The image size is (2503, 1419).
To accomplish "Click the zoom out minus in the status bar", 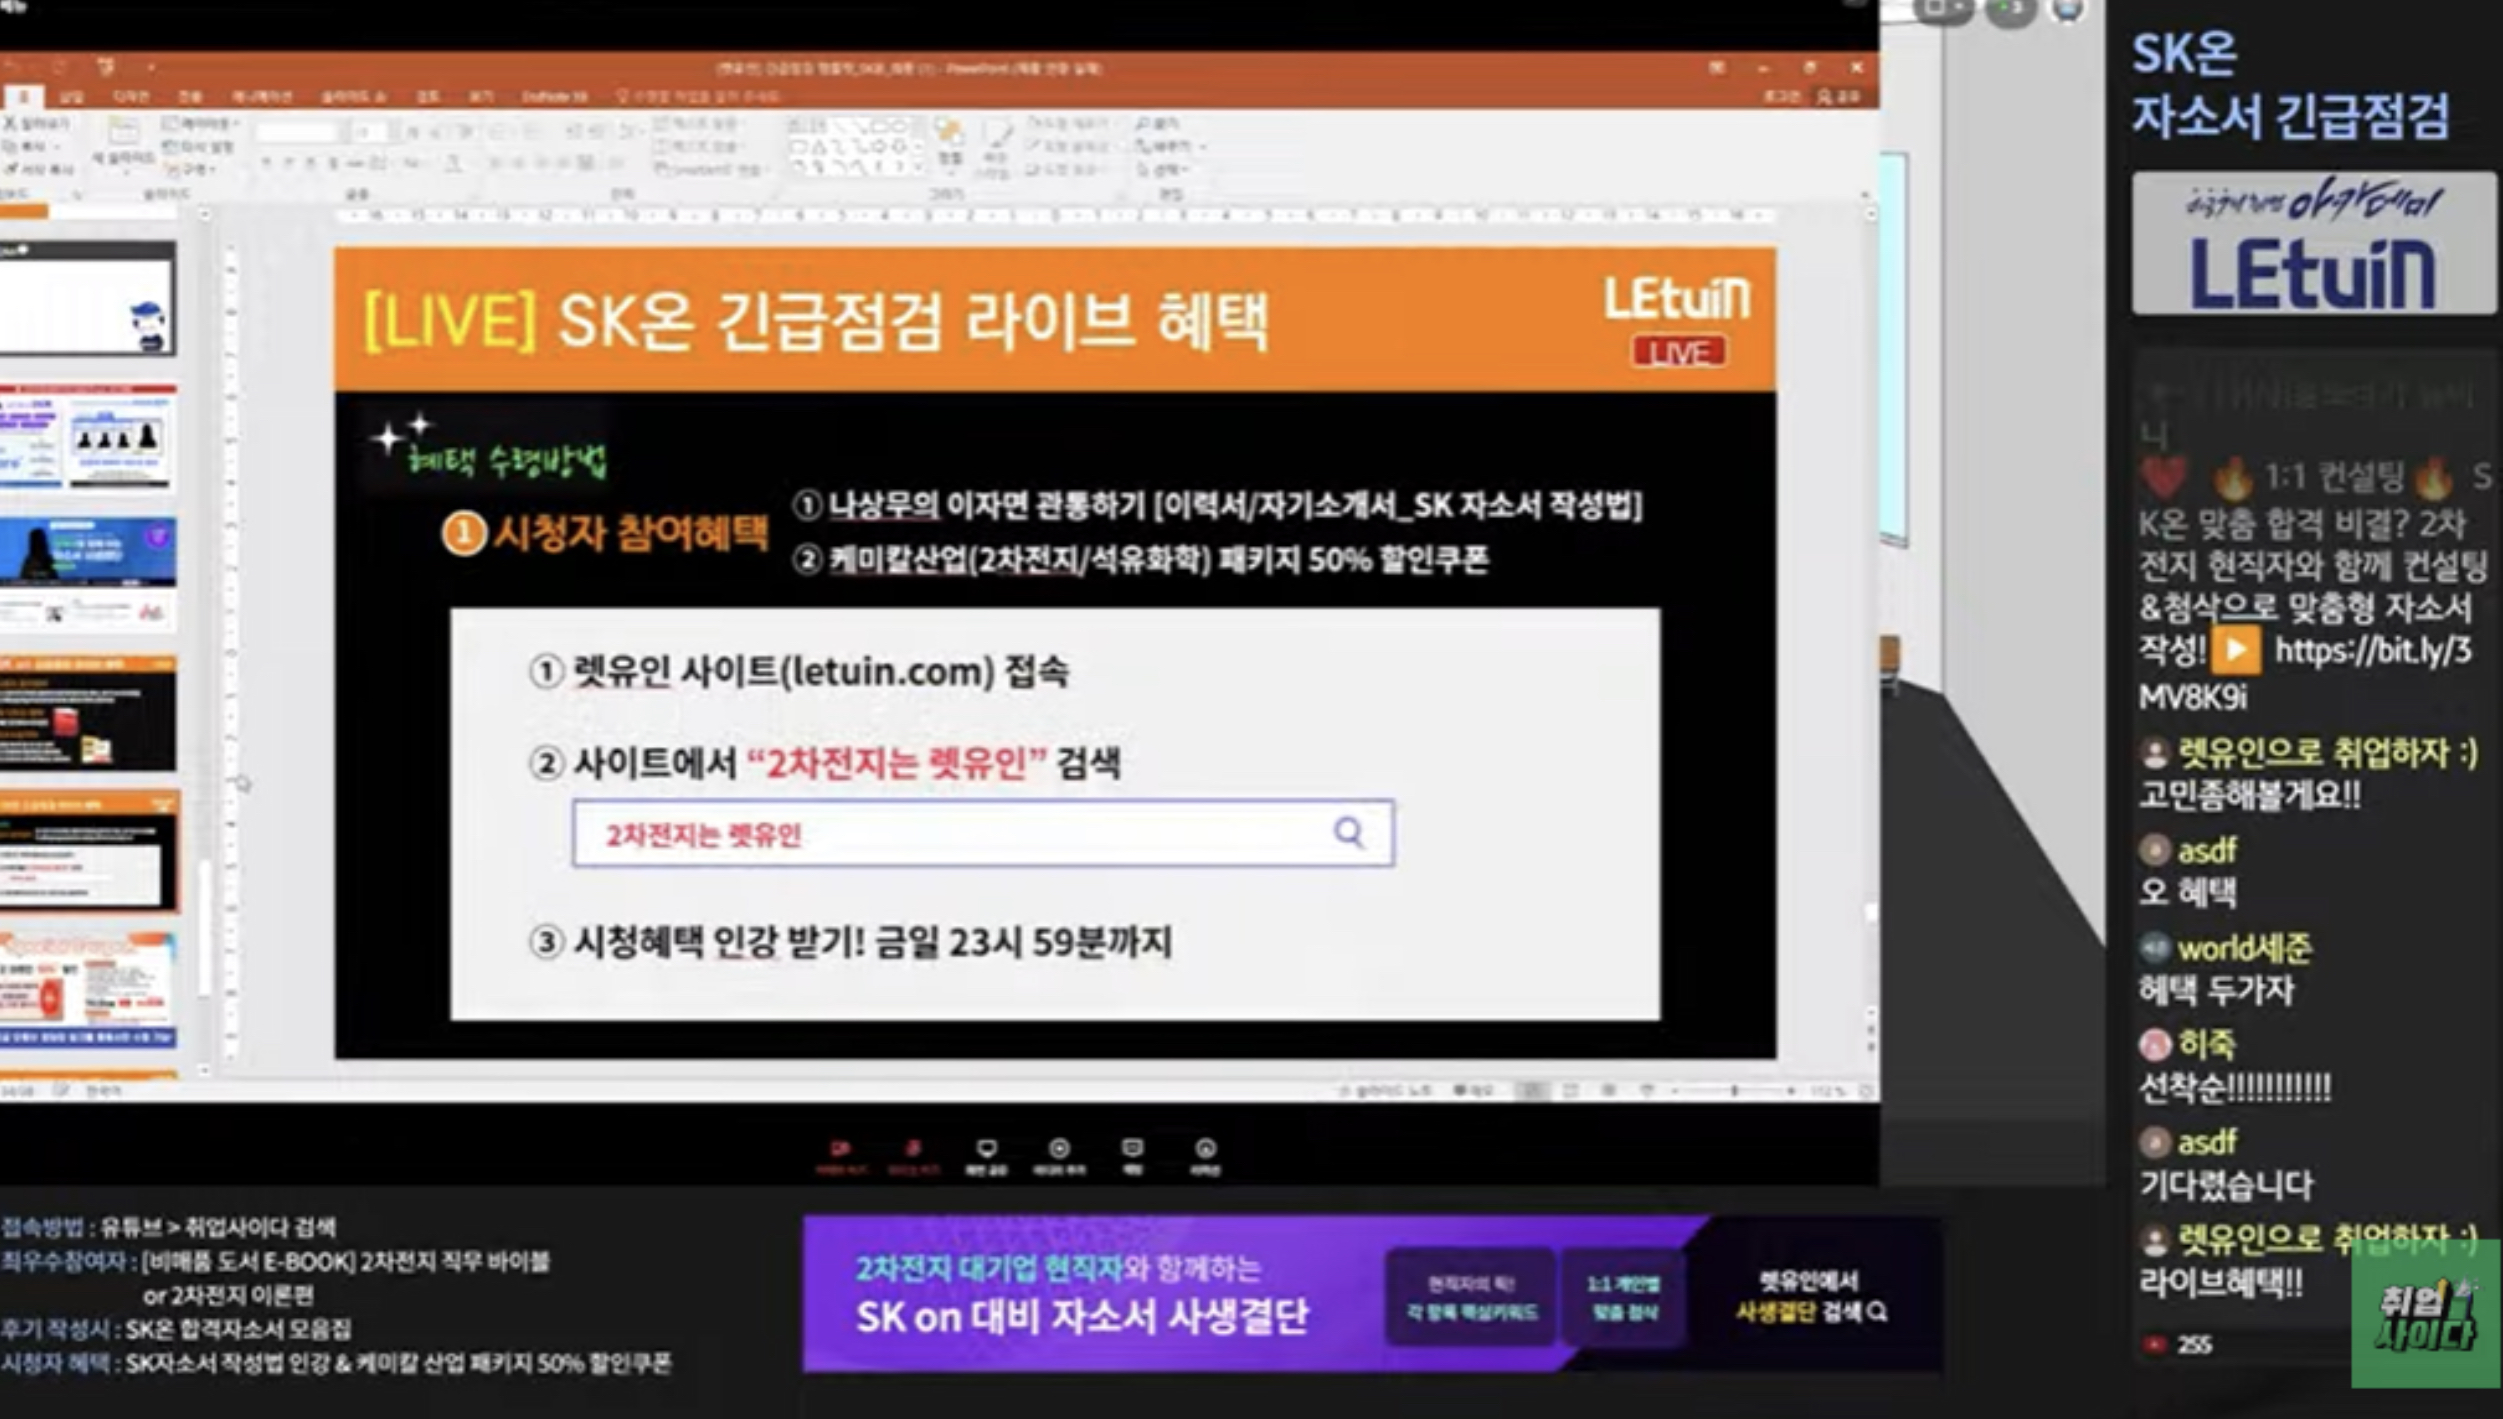I will [1675, 1091].
